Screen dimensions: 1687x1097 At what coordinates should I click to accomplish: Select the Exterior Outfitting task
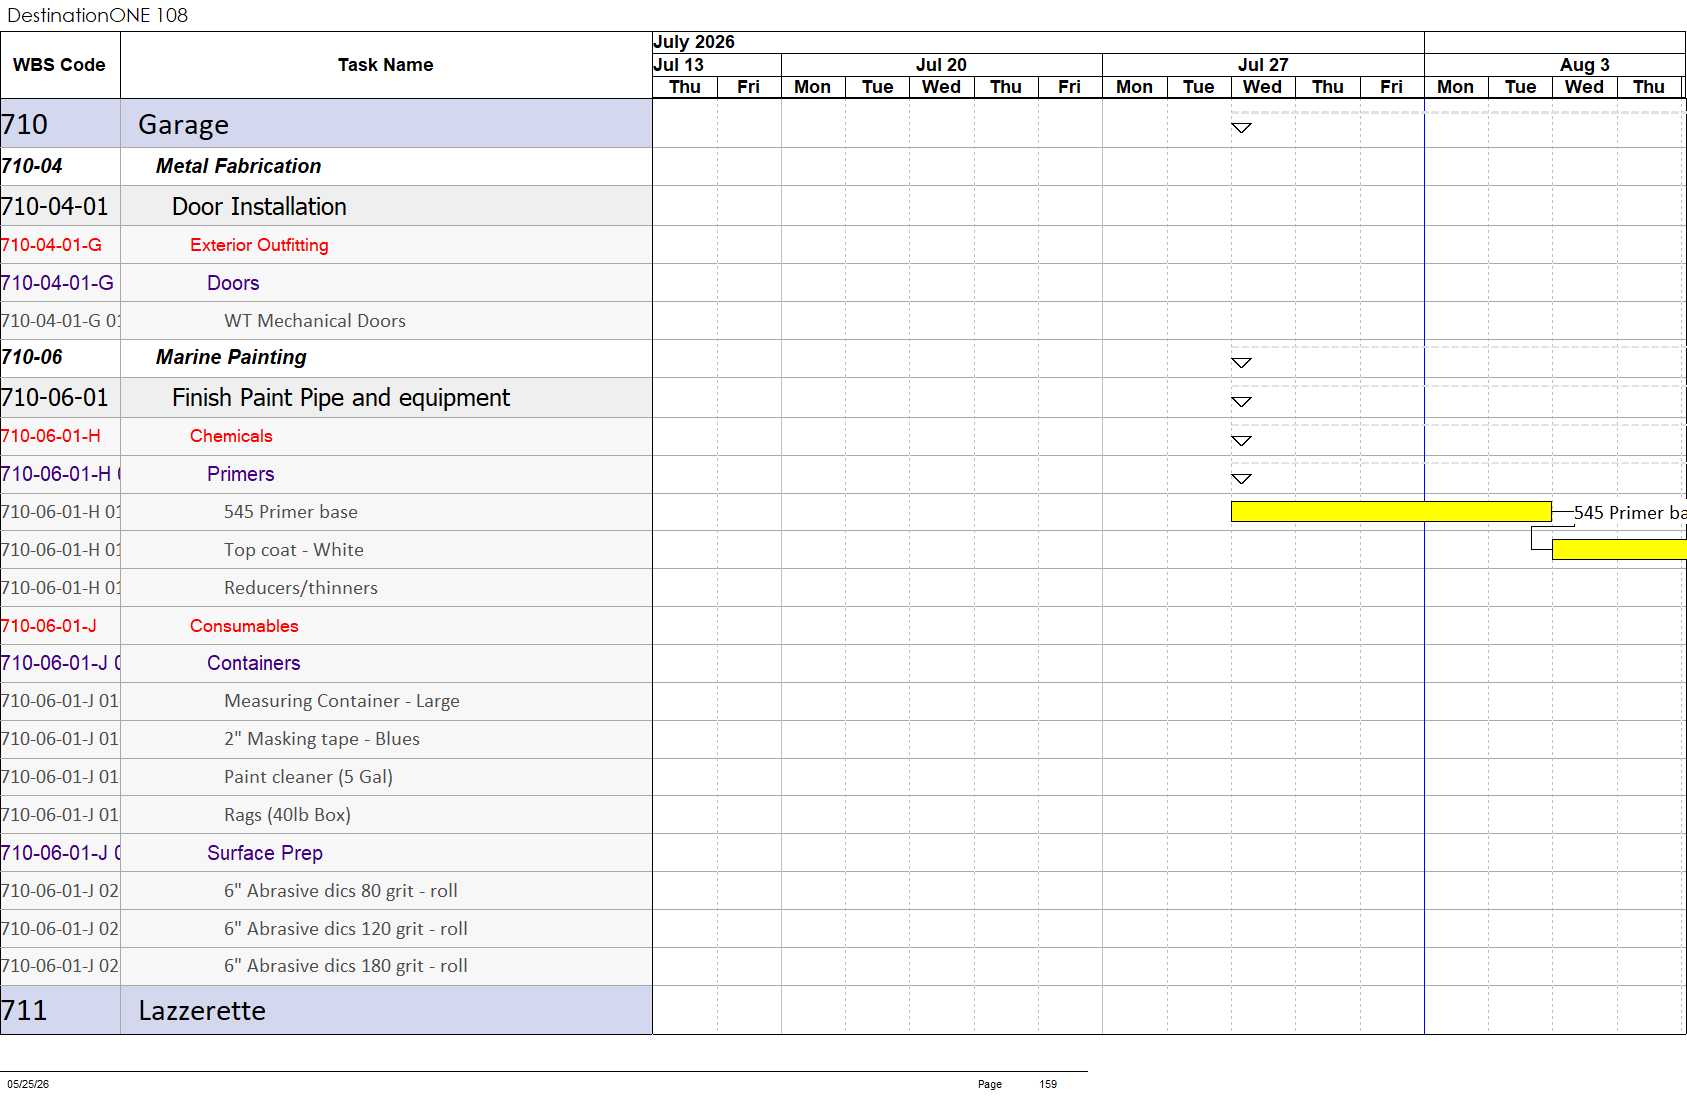click(x=259, y=245)
